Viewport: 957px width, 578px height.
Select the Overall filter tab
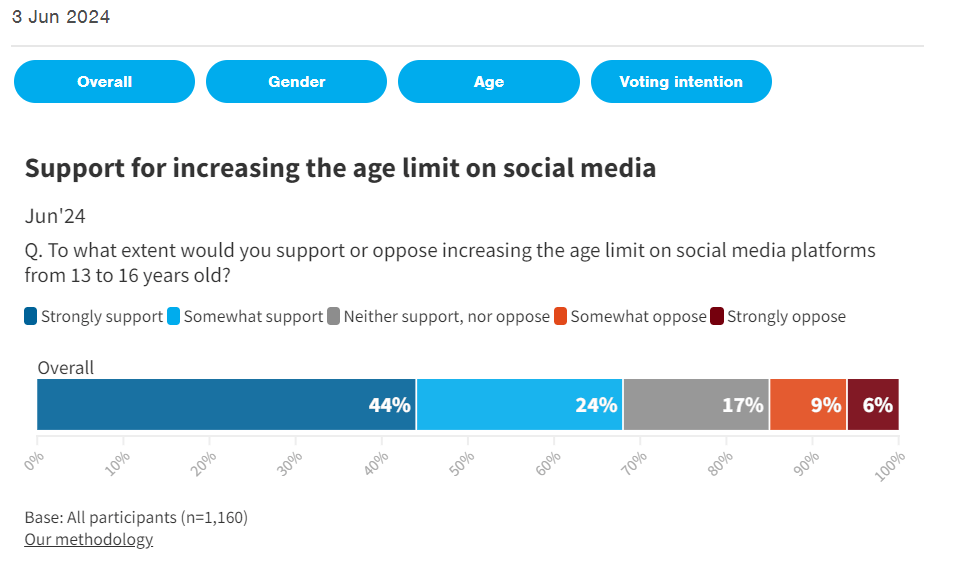(104, 82)
